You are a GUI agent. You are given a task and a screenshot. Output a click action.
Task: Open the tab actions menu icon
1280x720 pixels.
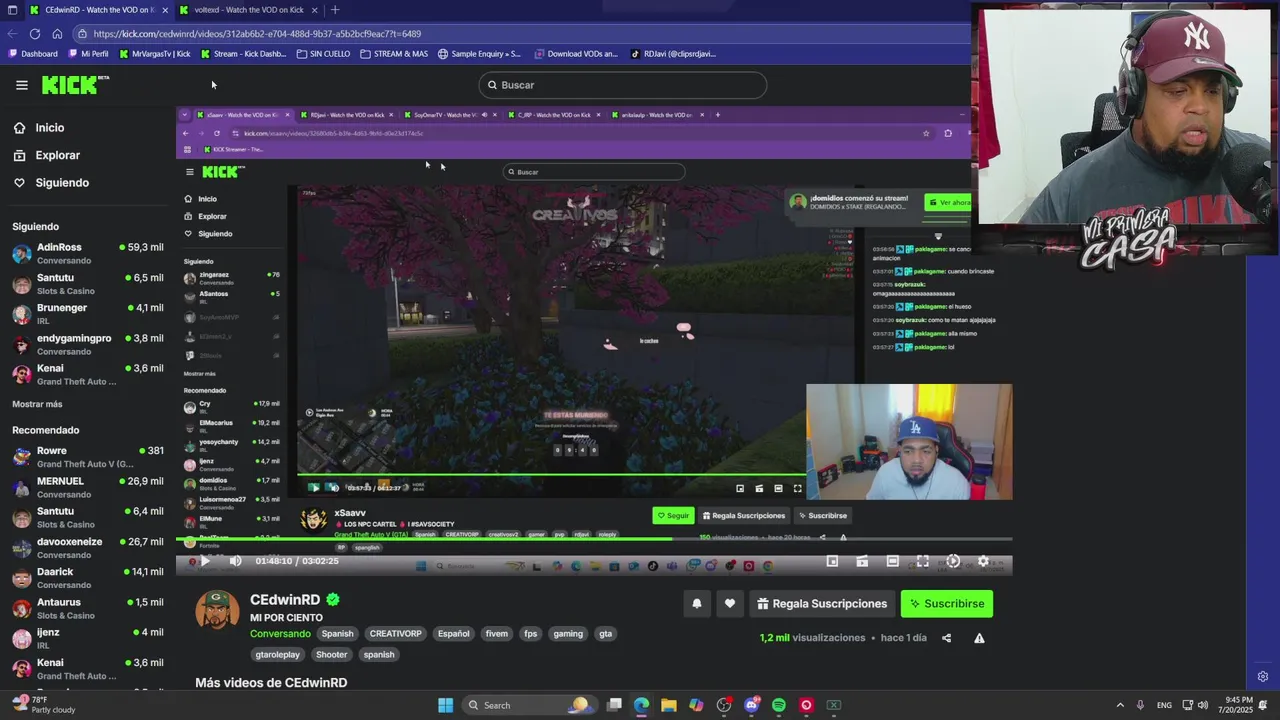tap(12, 10)
